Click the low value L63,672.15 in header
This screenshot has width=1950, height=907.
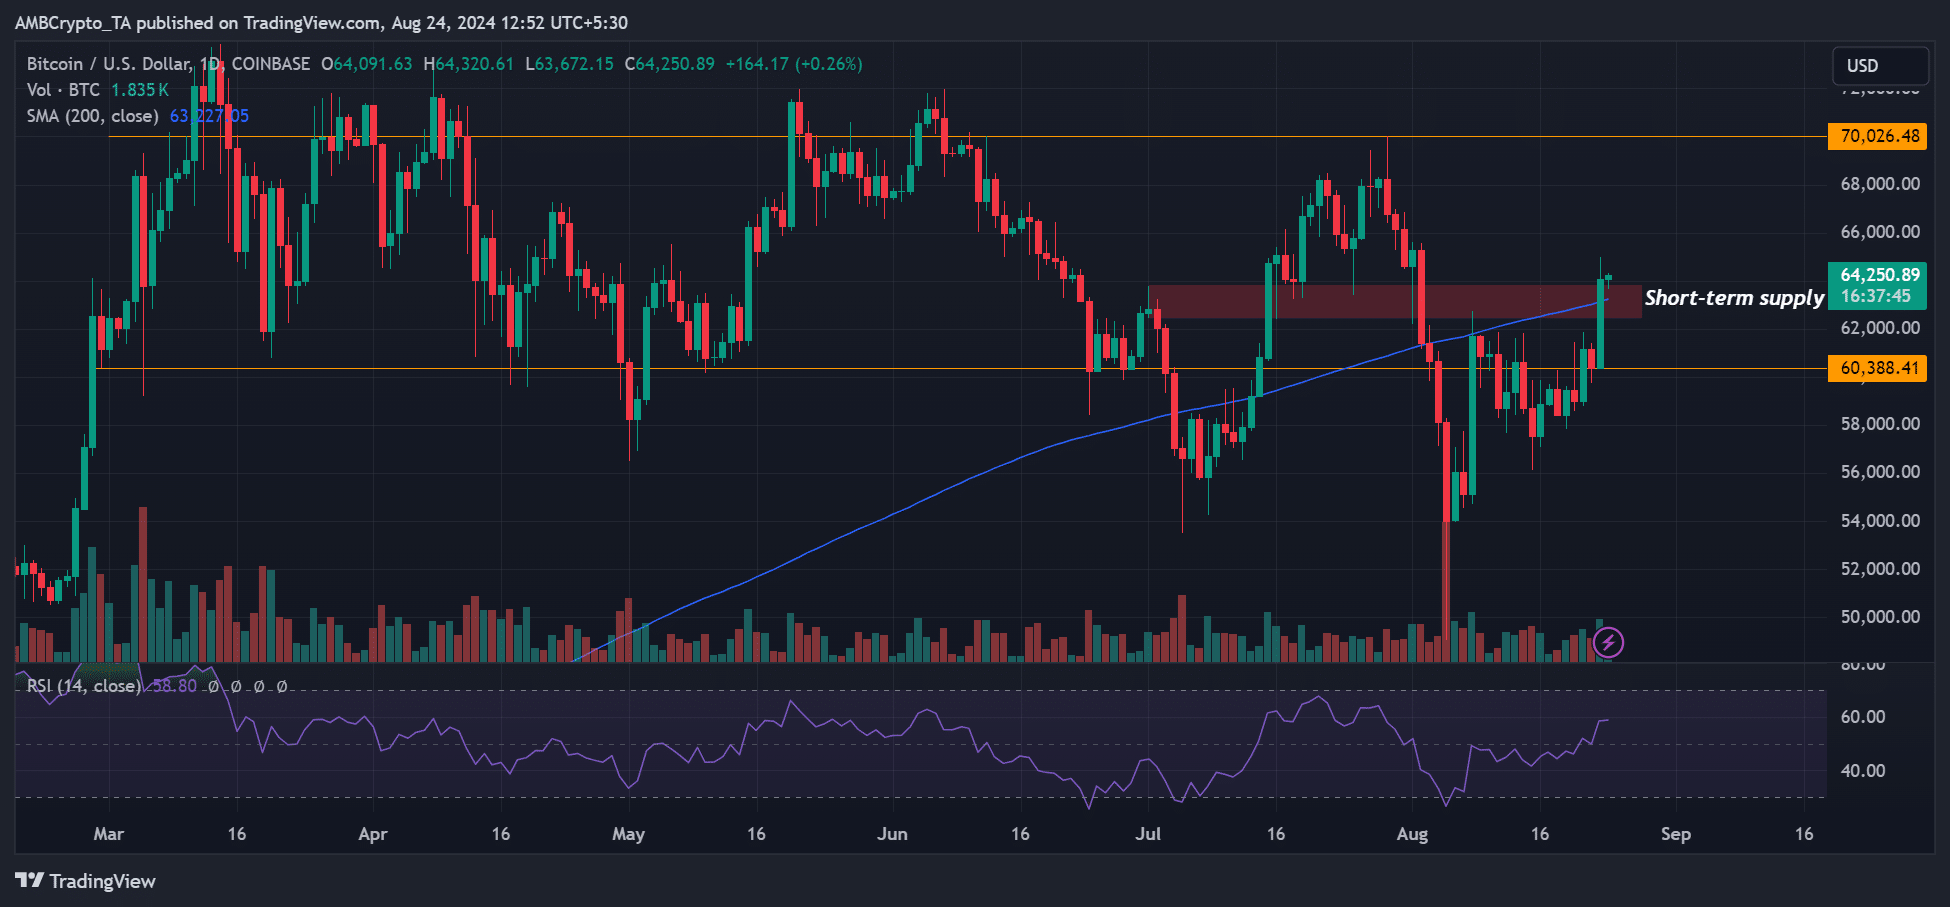click(570, 64)
